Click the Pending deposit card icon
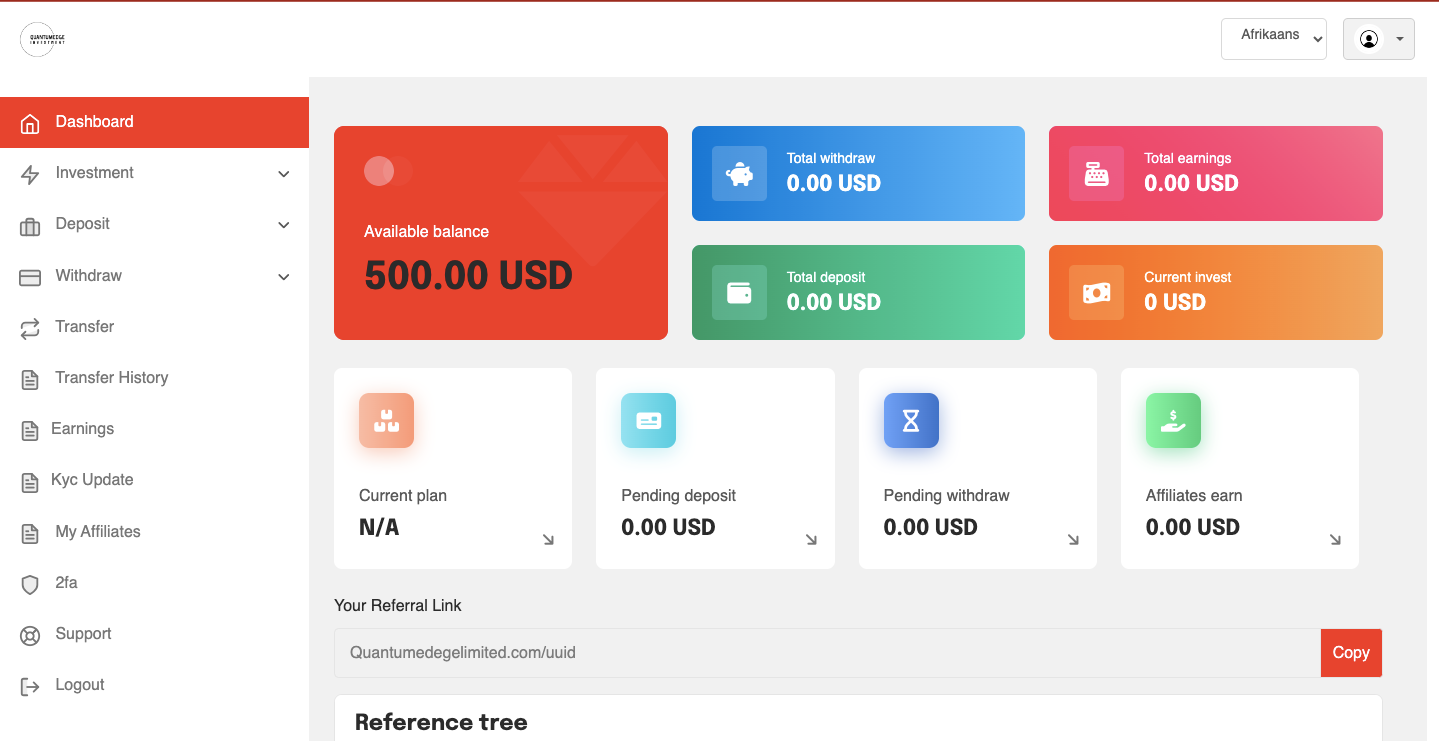 coord(648,420)
